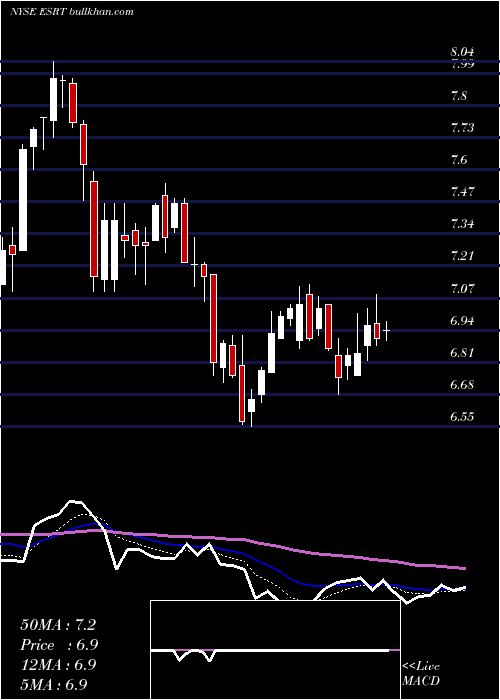Click the 6.68 price level label
The image size is (500, 700).
(462, 385)
